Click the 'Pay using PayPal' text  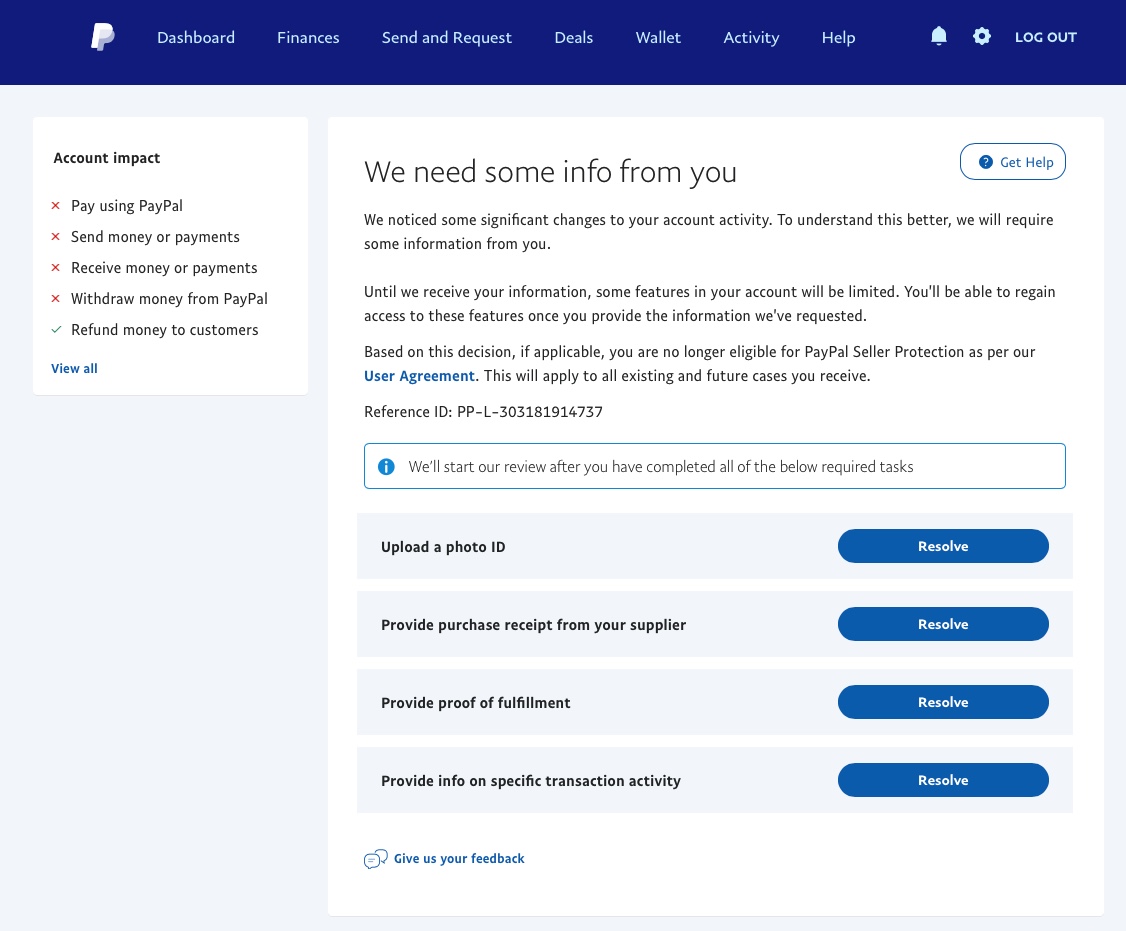coord(127,206)
